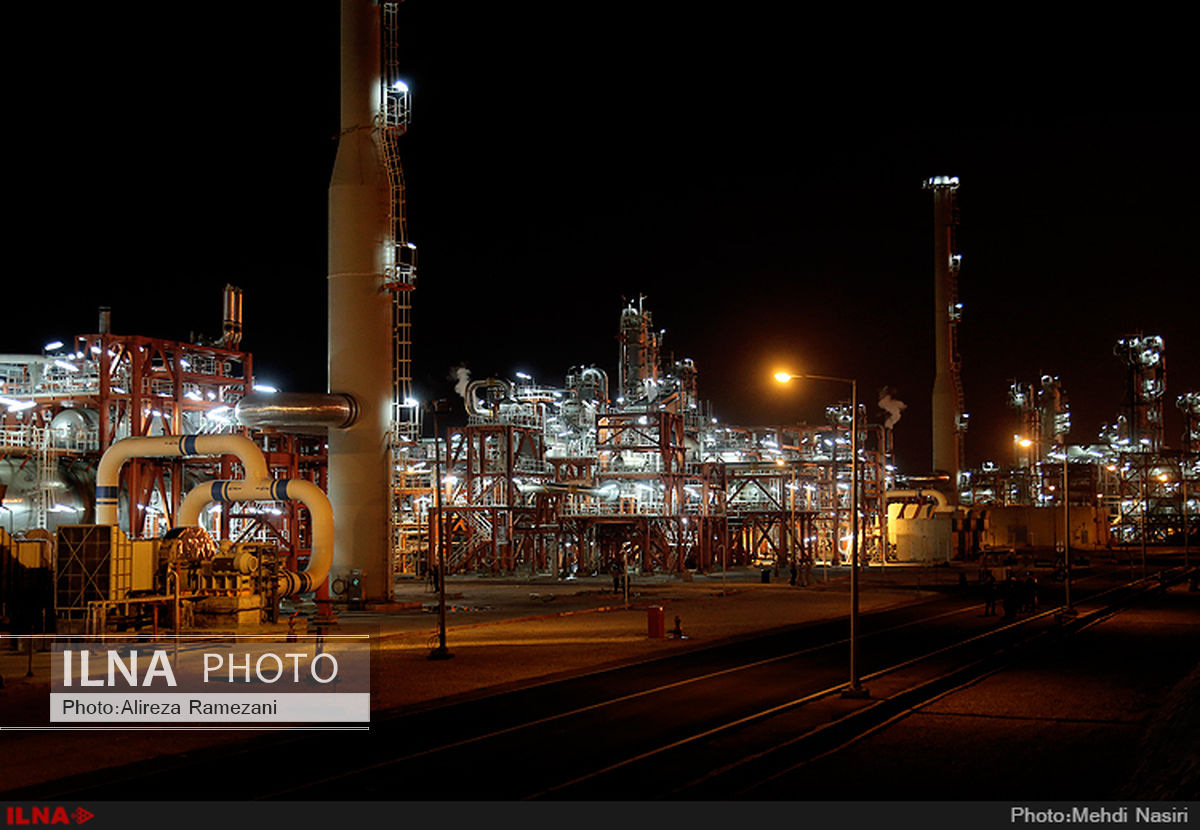Click the ILNA PHOTO watermark text
This screenshot has height=830, width=1200.
click(200, 668)
